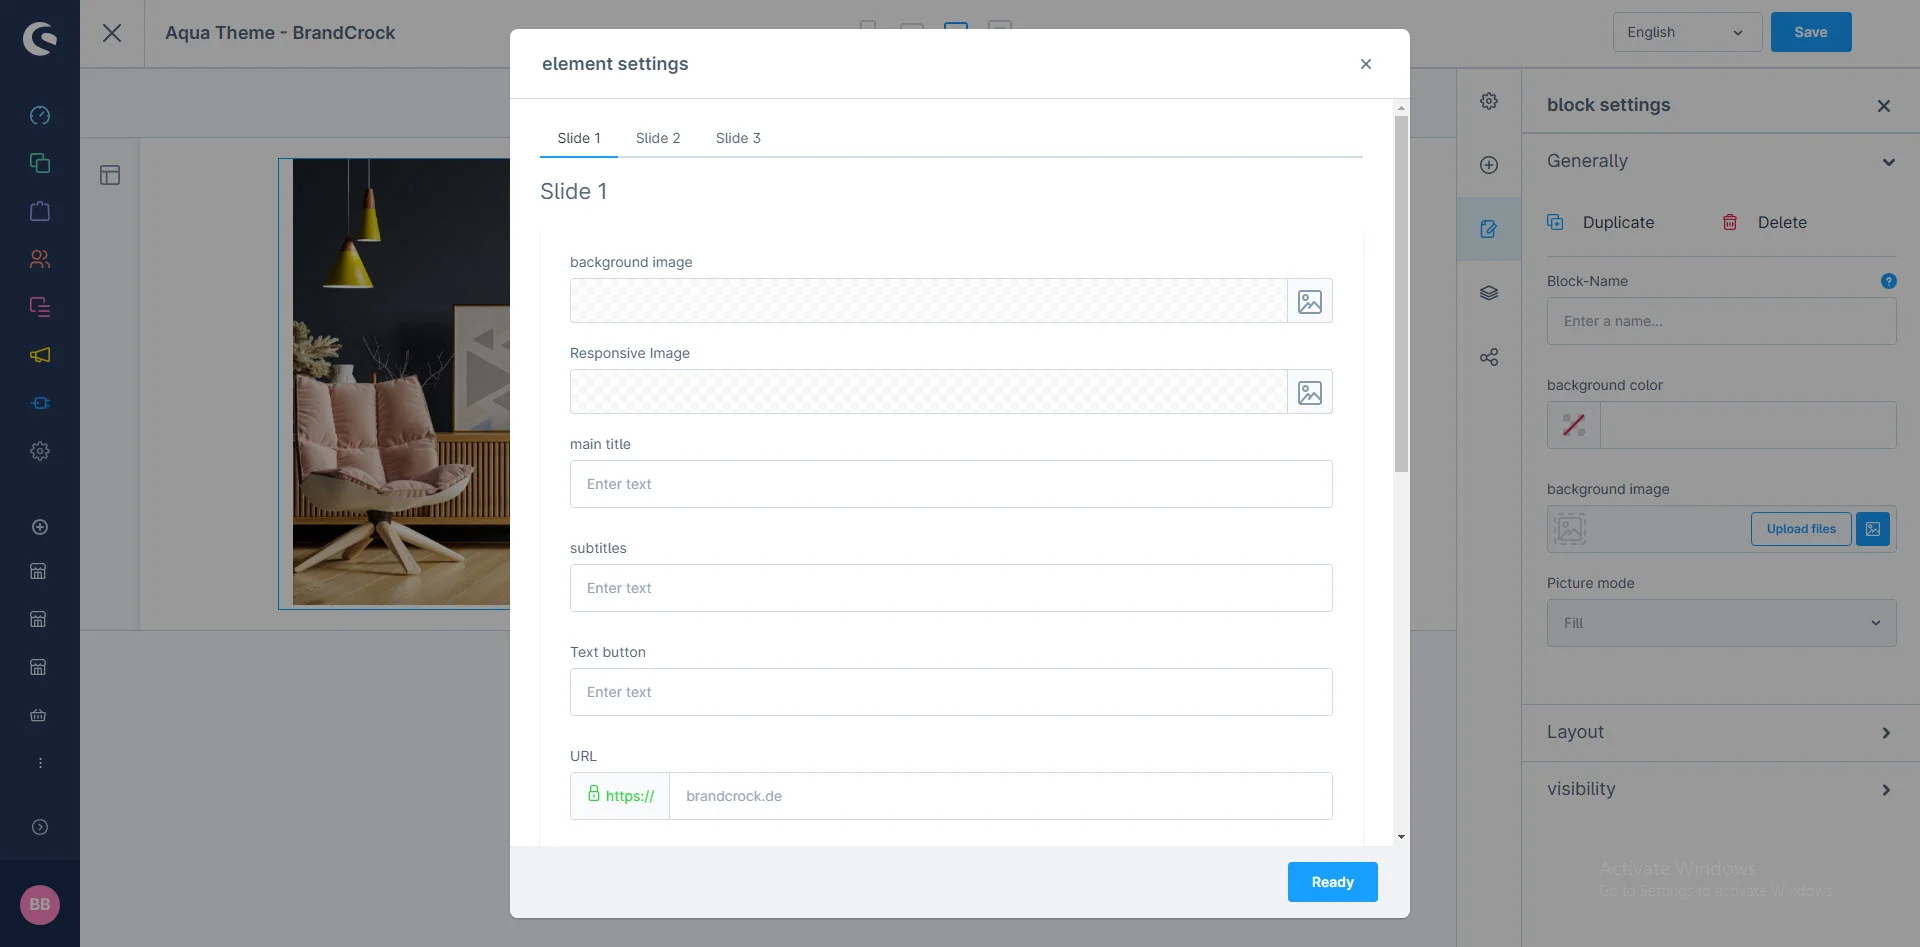
Task: Switch to the Slide 2 tab
Action: click(658, 138)
